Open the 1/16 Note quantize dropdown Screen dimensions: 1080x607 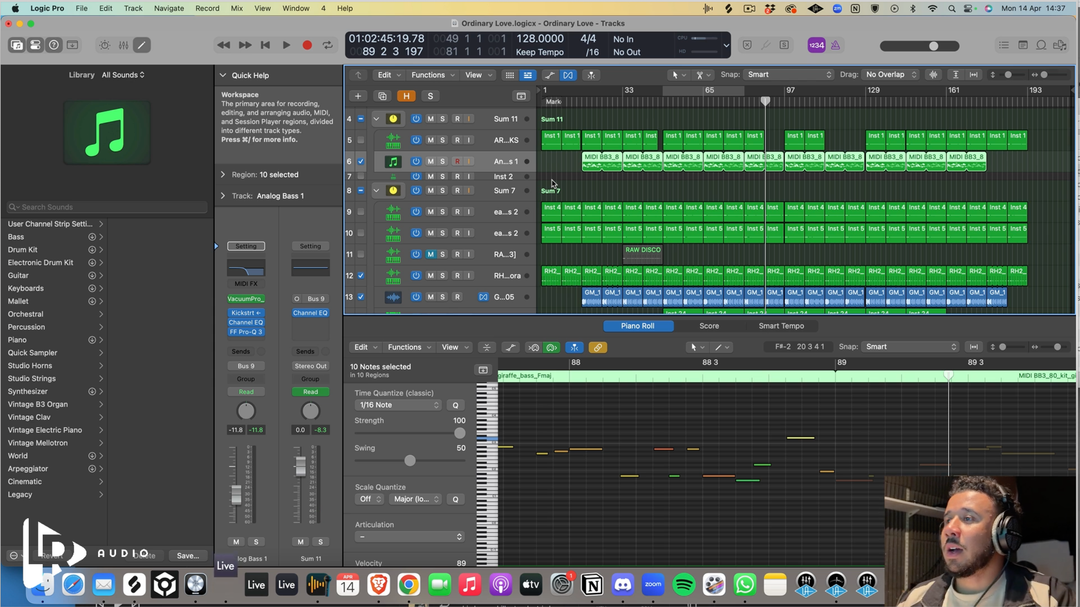[x=397, y=405]
